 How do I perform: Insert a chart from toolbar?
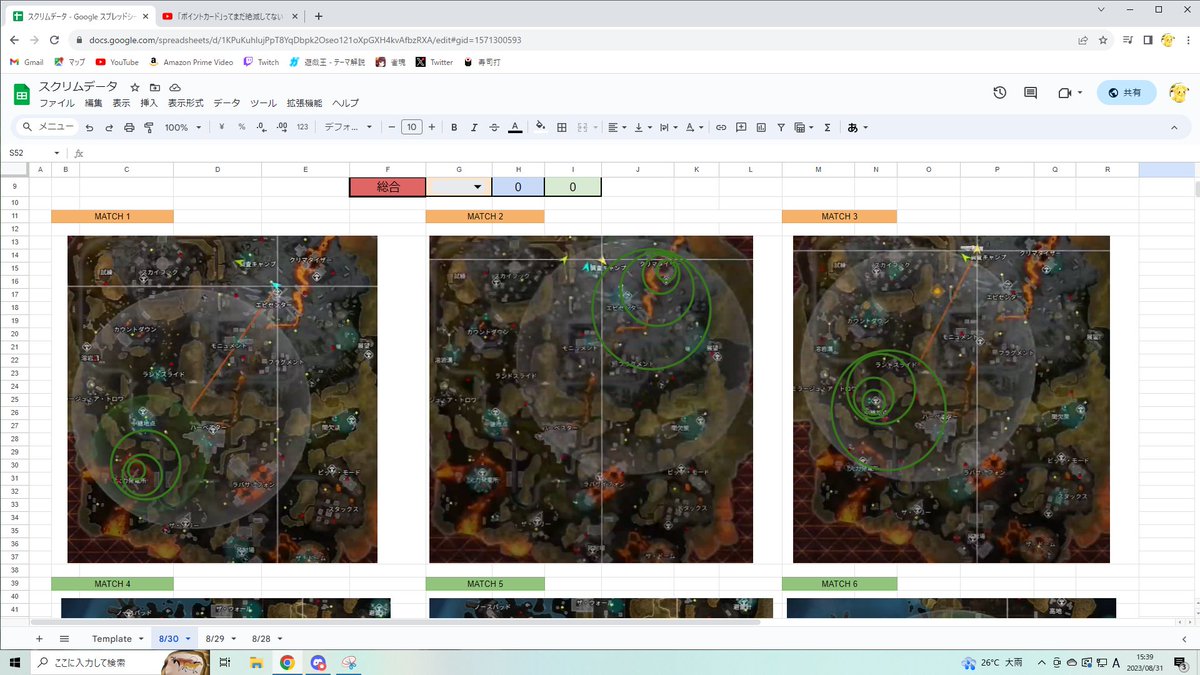(x=761, y=128)
